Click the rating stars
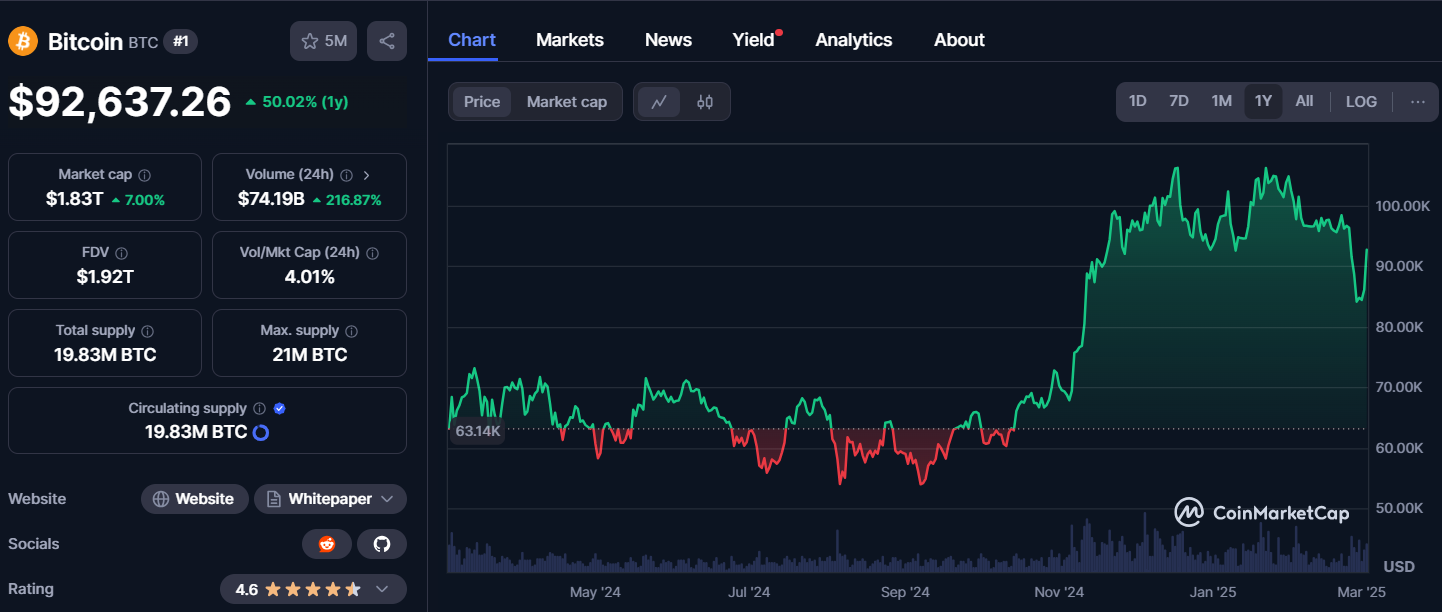This screenshot has width=1442, height=612. [313, 589]
